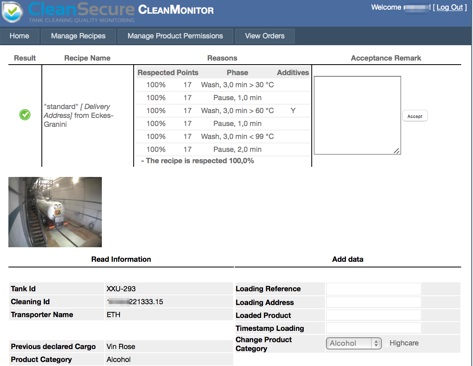Select row 'Wash, 3,0 min < 99 °C'
Image resolution: width=473 pixels, height=366 pixels.
[x=223, y=136]
